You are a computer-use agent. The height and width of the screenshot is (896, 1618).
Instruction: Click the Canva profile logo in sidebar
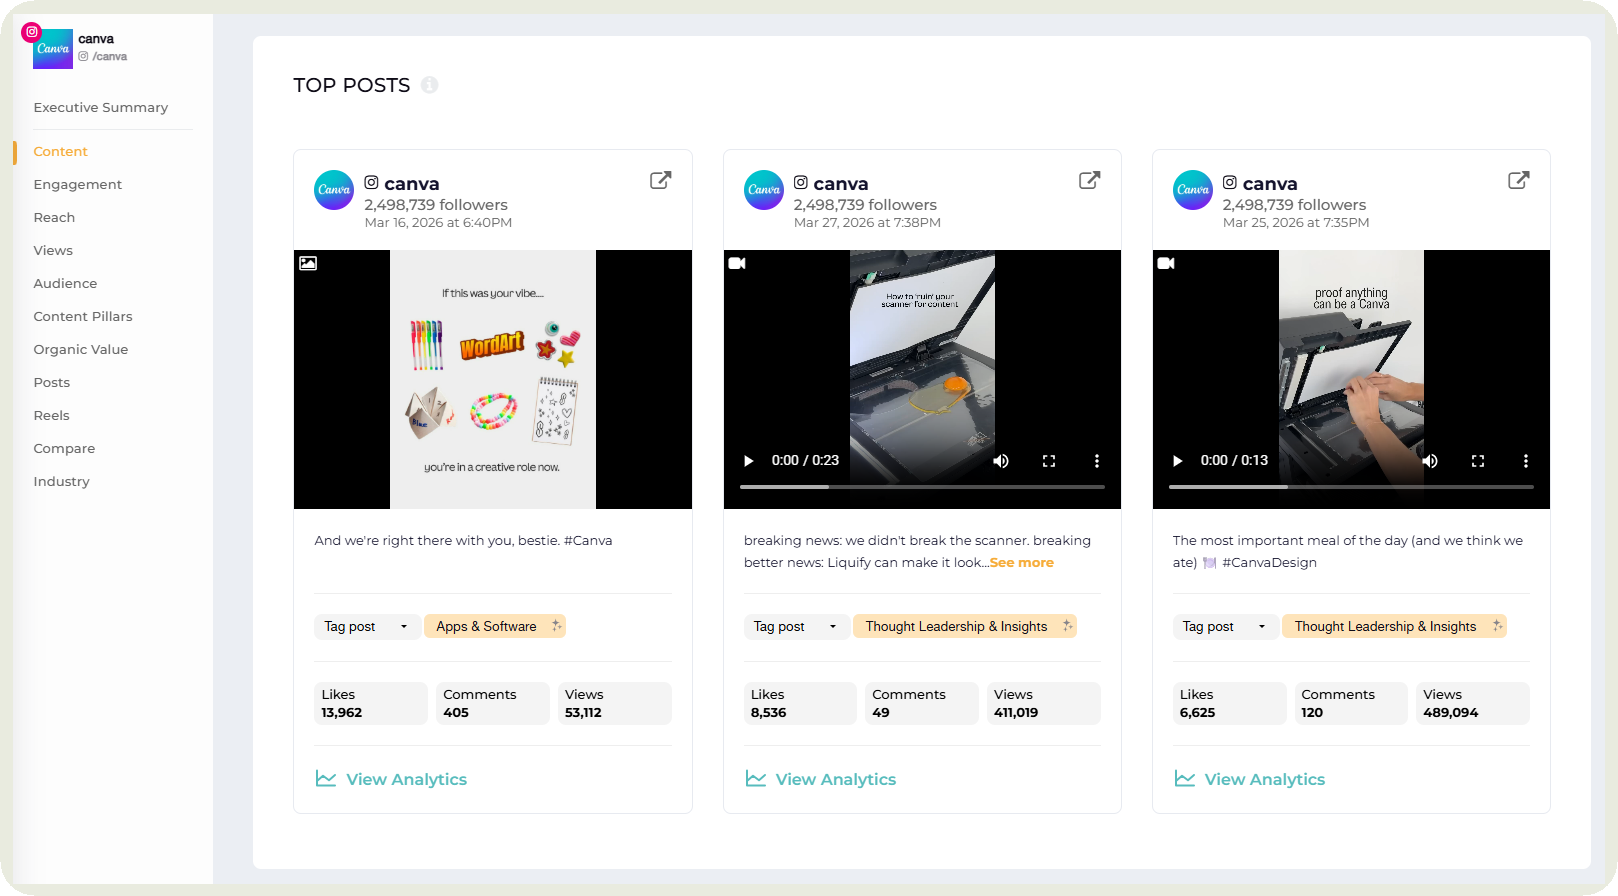click(x=53, y=48)
